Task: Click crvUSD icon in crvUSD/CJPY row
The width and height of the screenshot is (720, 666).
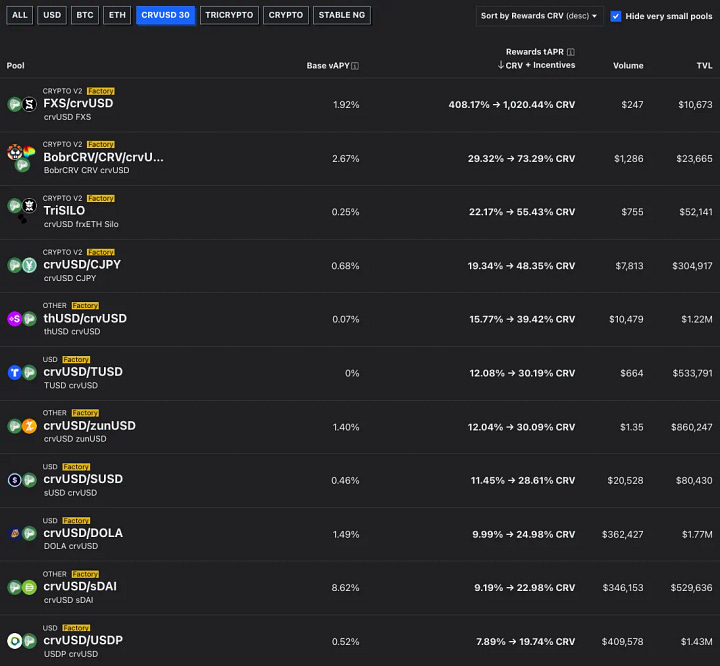Action: (x=15, y=265)
